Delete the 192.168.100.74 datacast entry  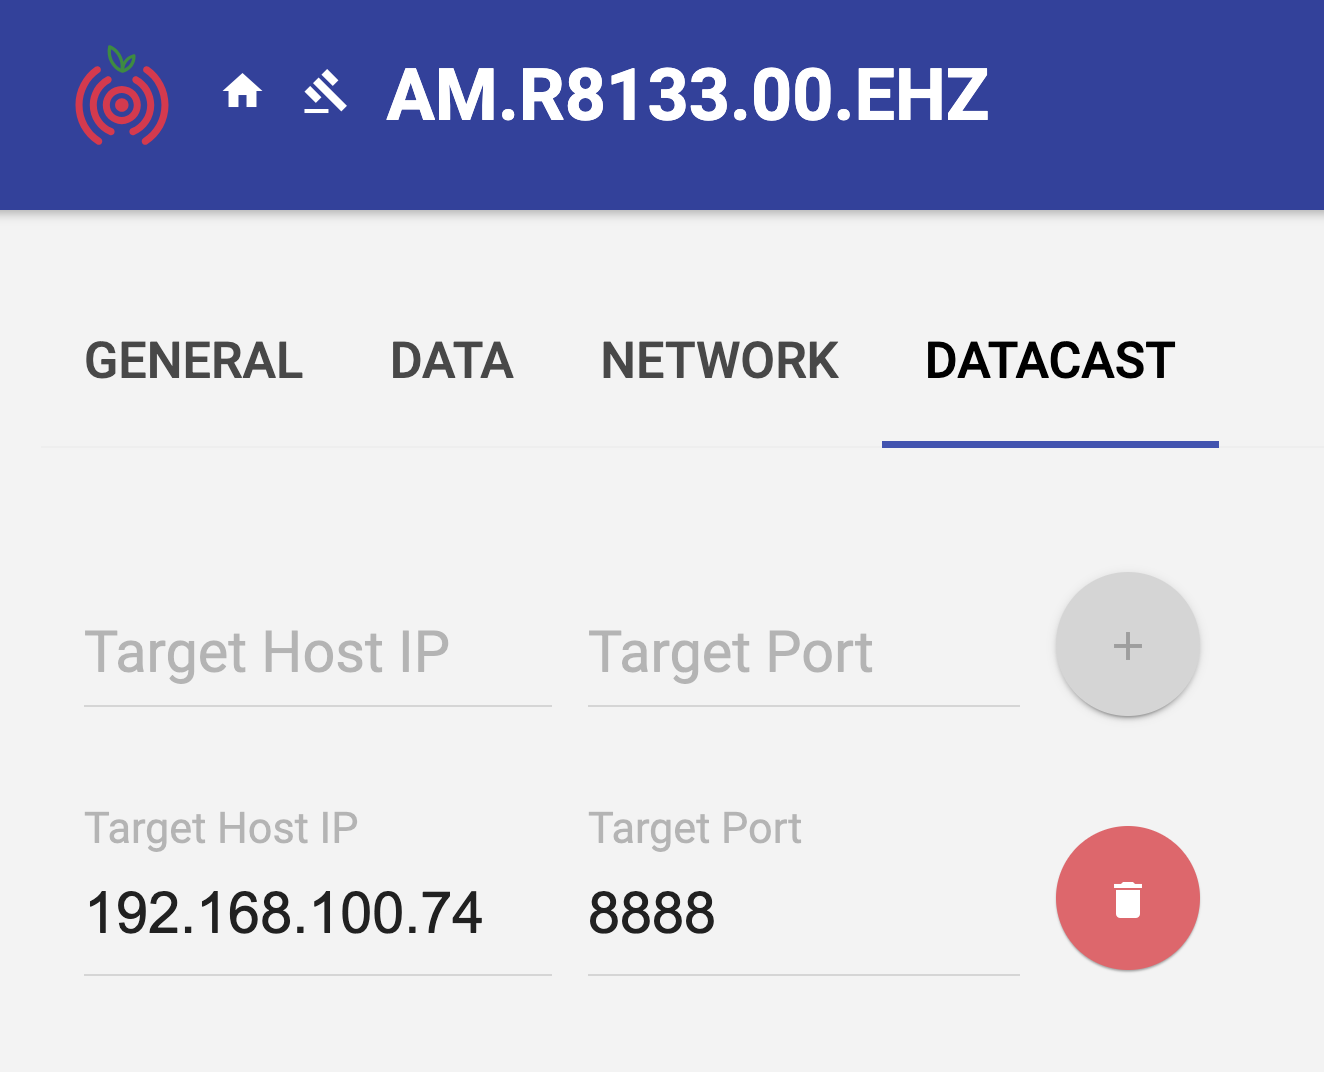[x=1127, y=898]
